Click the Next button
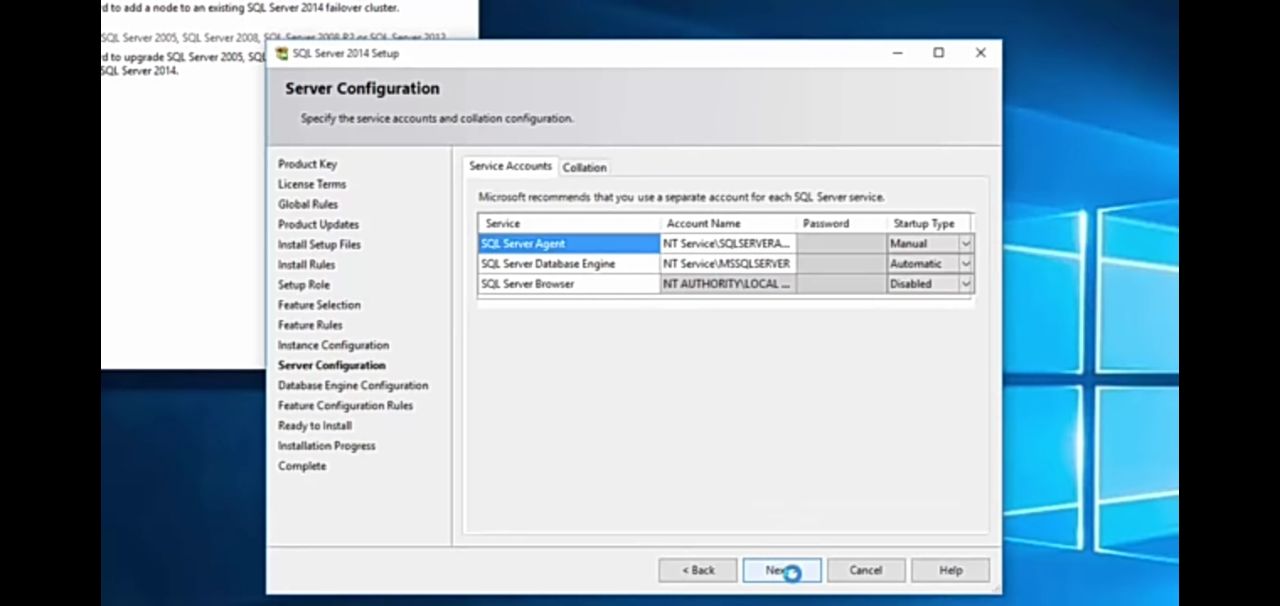 782,570
